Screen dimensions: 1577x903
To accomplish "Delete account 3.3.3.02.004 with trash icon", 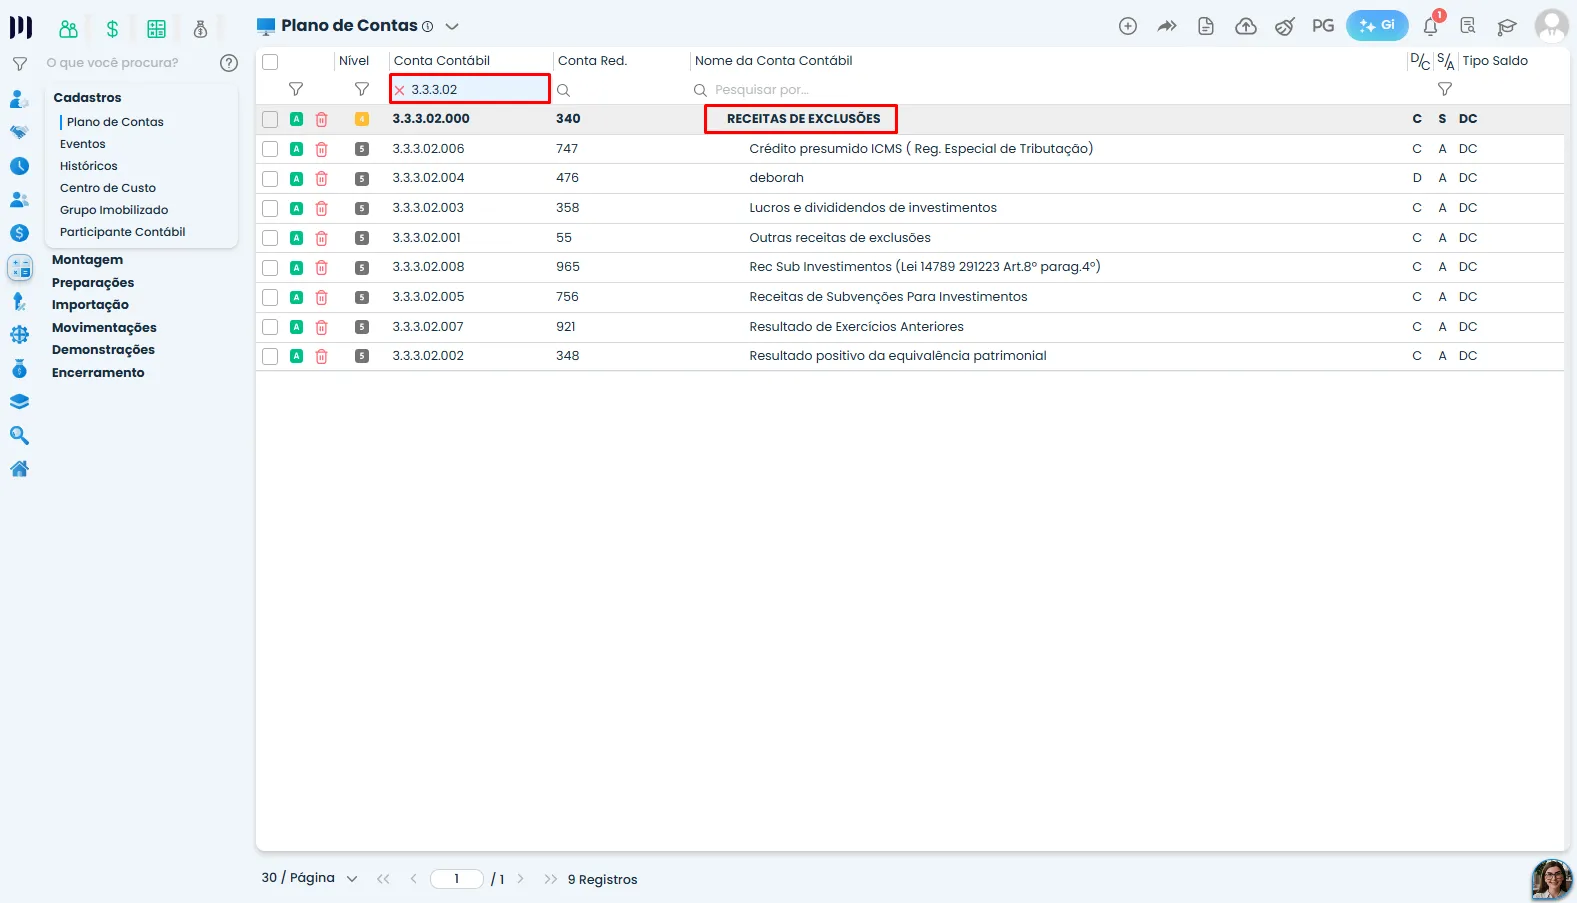I will click(322, 179).
